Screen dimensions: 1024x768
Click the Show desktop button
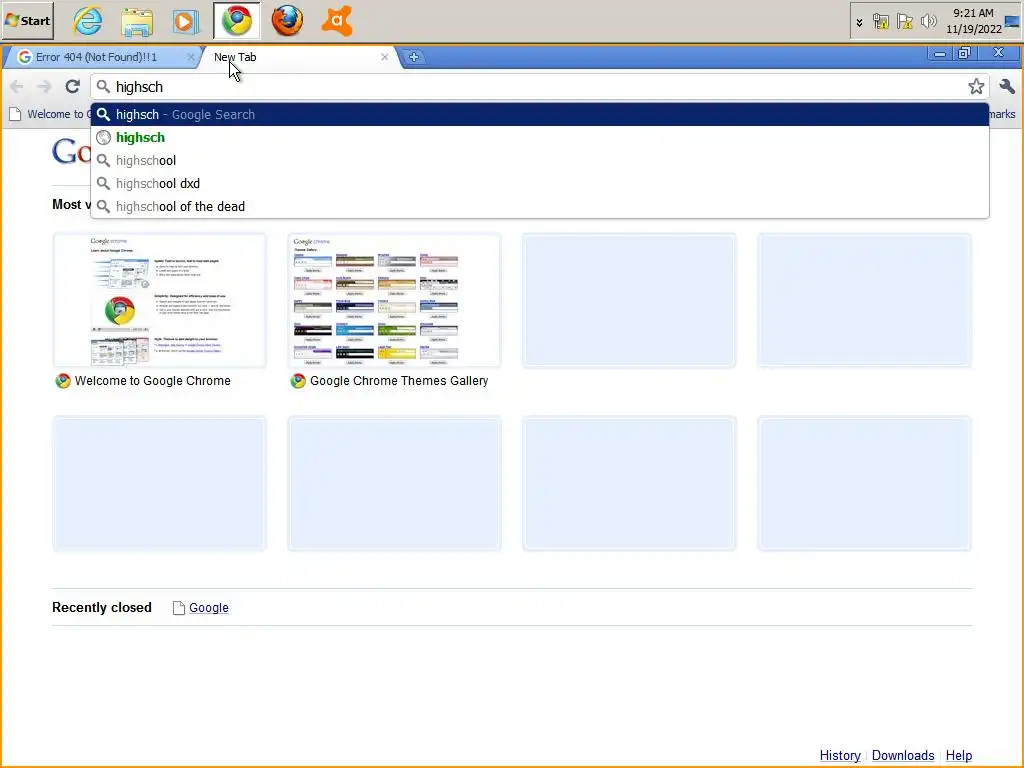coord(1013,21)
